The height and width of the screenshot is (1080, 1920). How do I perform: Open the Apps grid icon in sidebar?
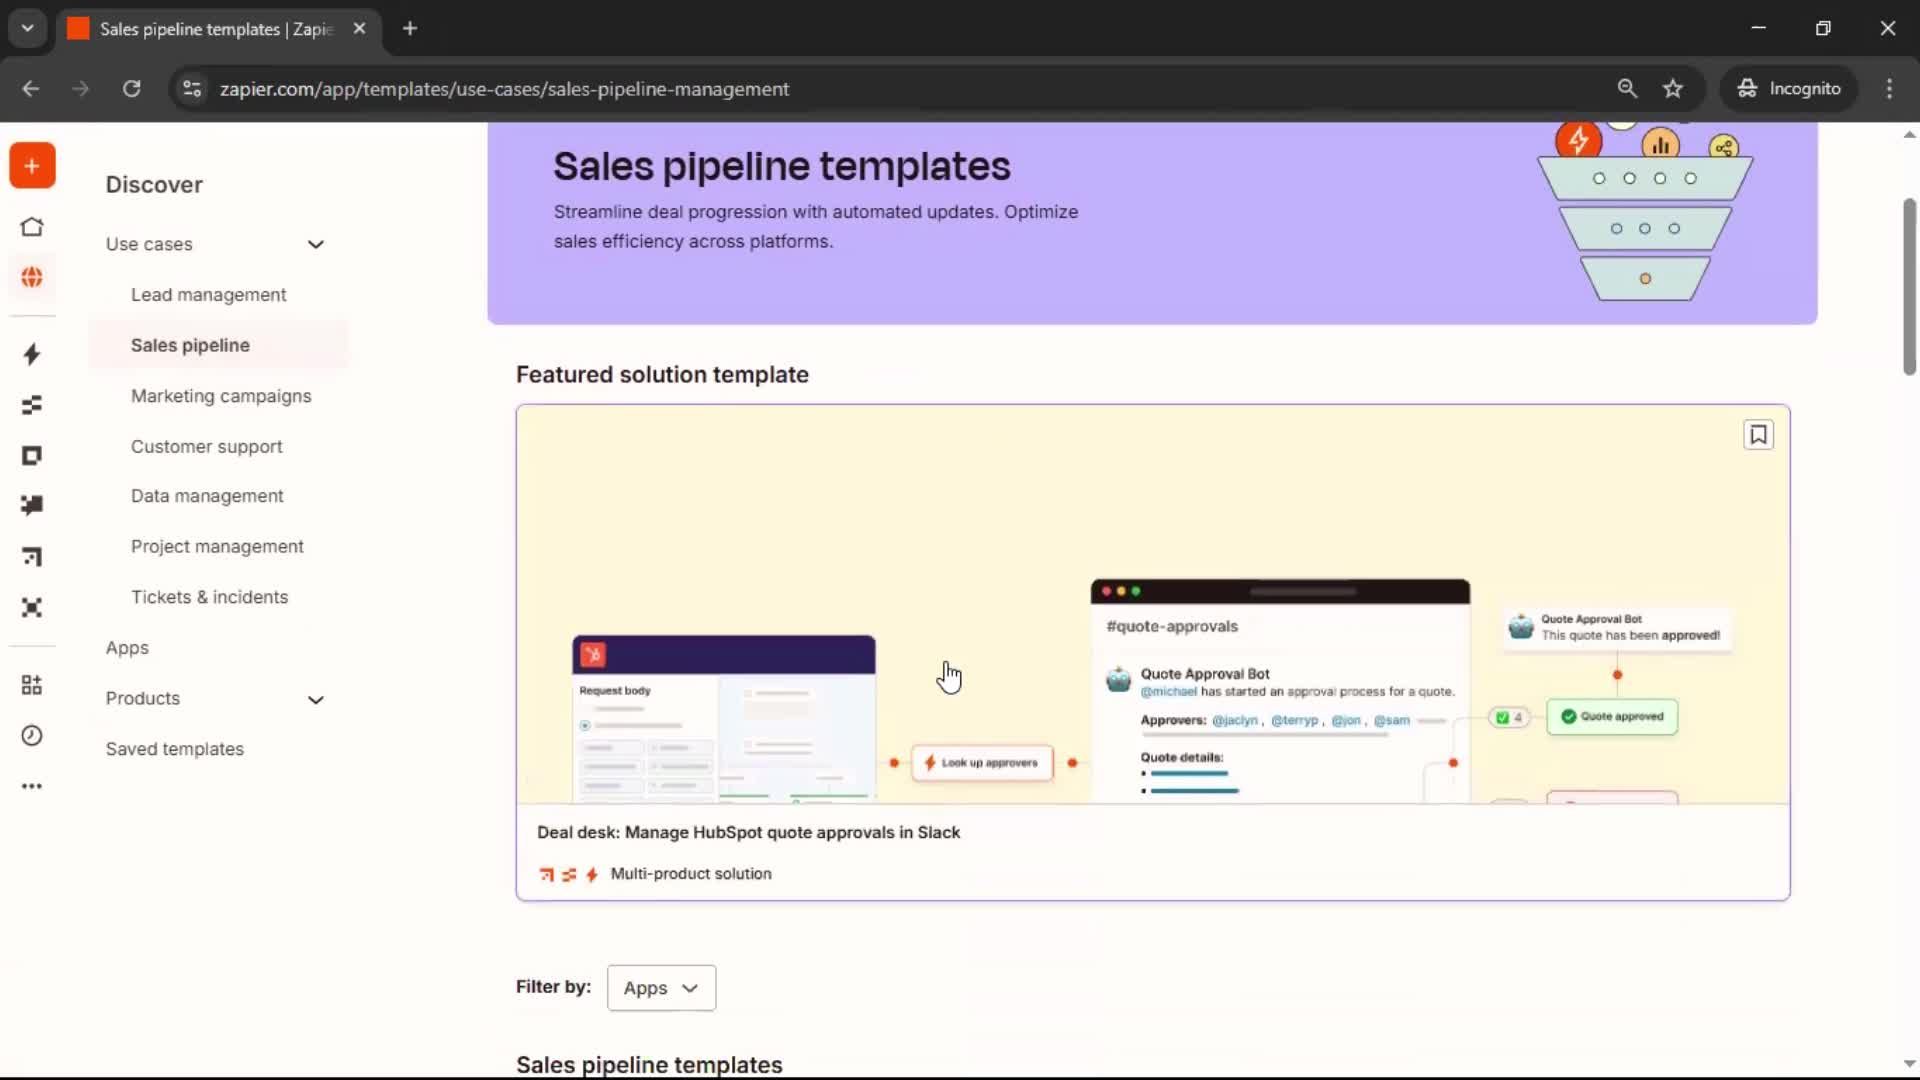point(32,685)
